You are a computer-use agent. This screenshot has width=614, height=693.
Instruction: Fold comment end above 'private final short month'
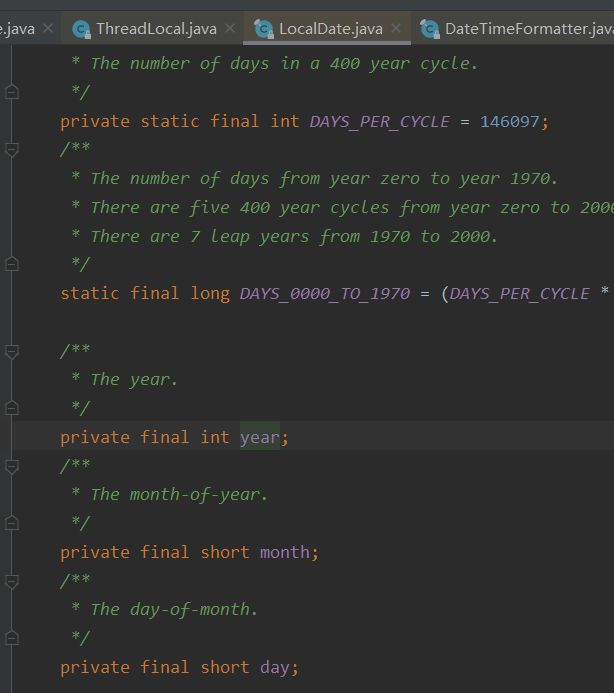12,523
